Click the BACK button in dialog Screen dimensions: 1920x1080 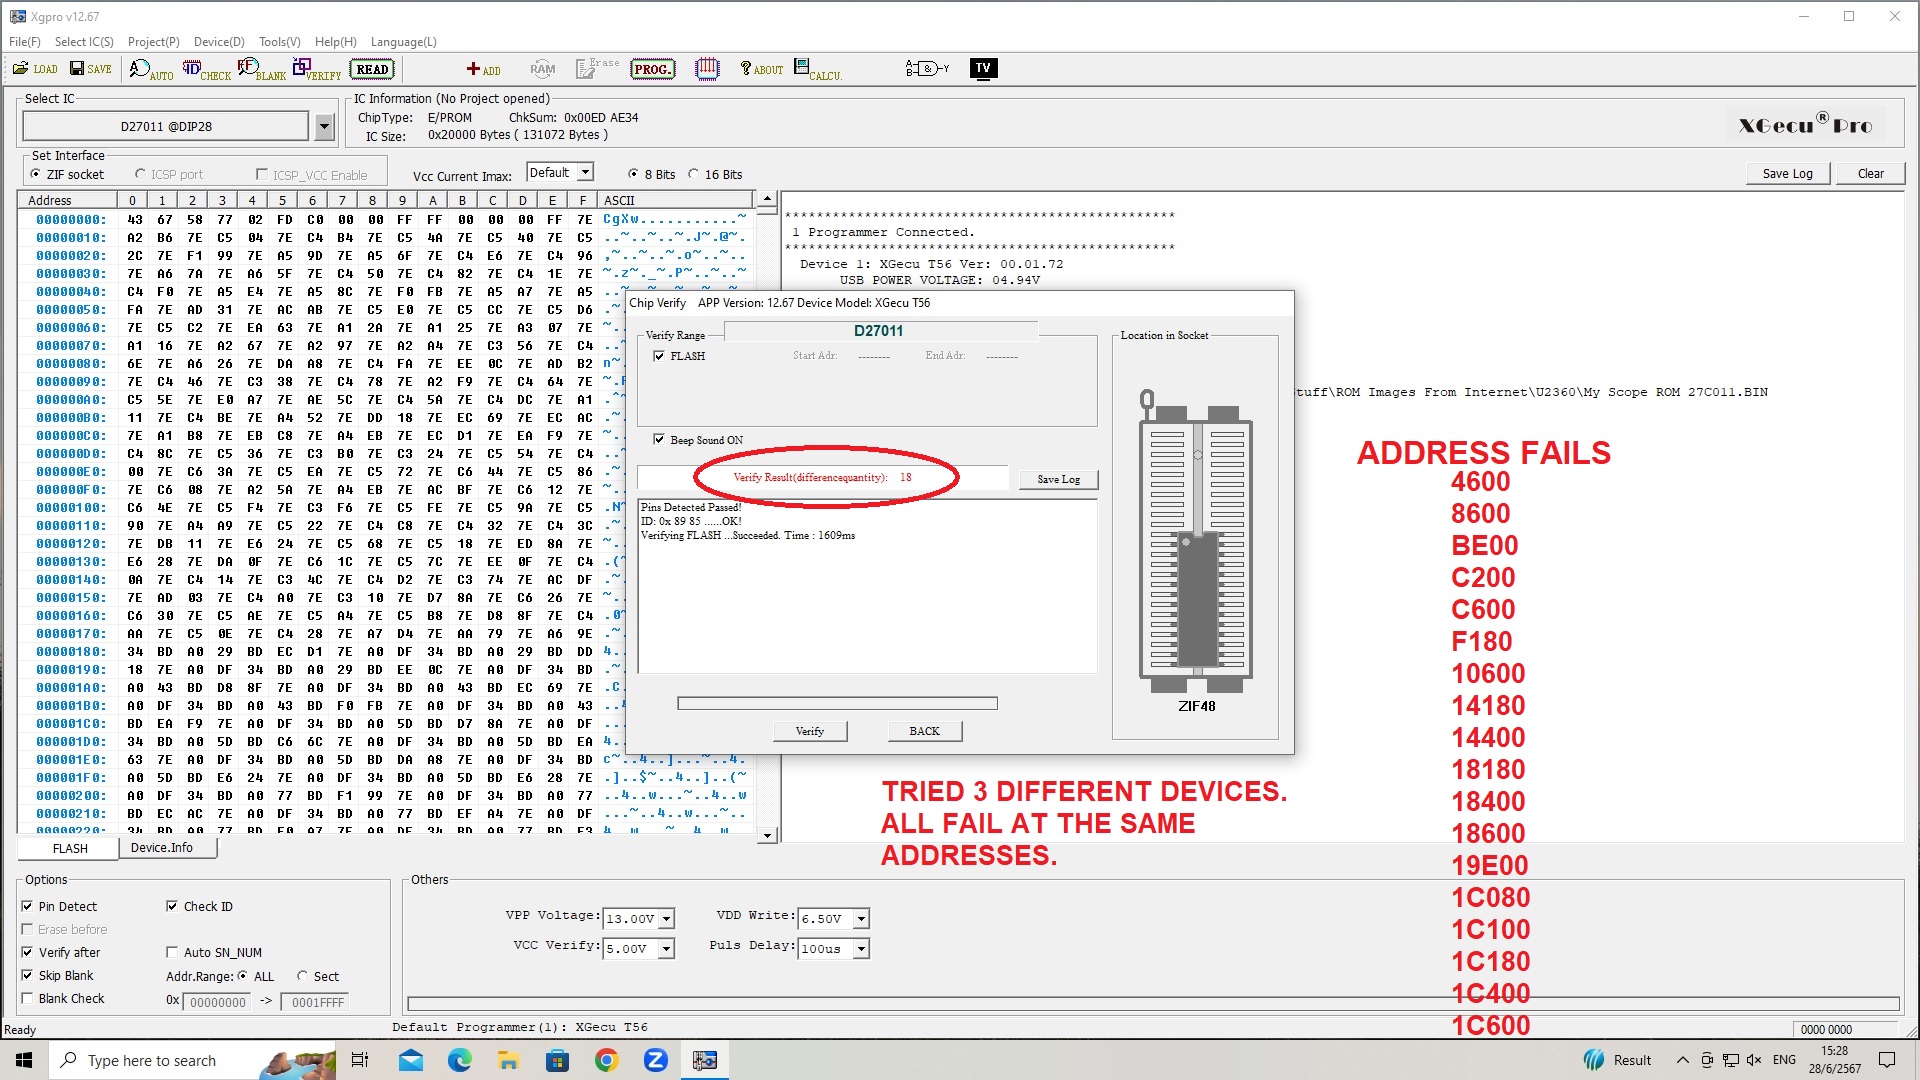(924, 731)
